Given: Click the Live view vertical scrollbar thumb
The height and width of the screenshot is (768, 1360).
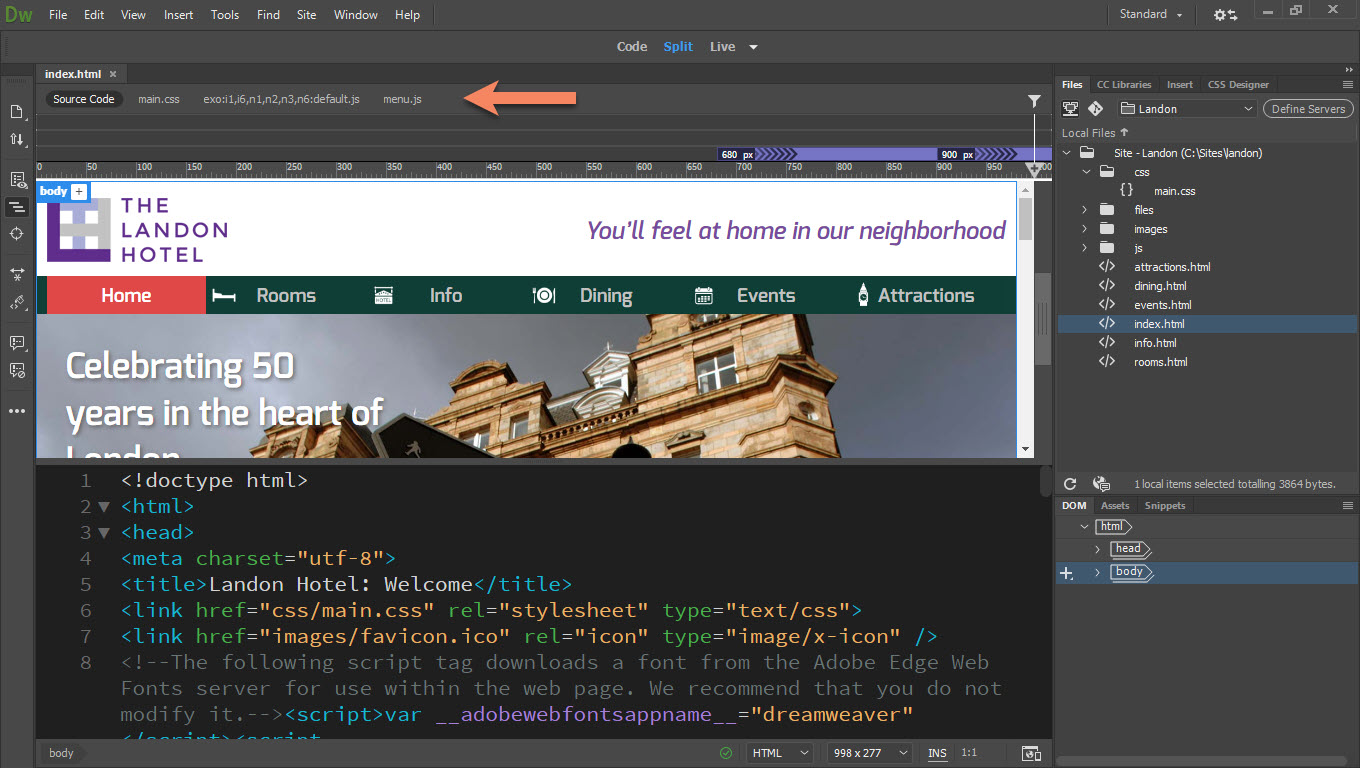Looking at the screenshot, I should point(1025,219).
